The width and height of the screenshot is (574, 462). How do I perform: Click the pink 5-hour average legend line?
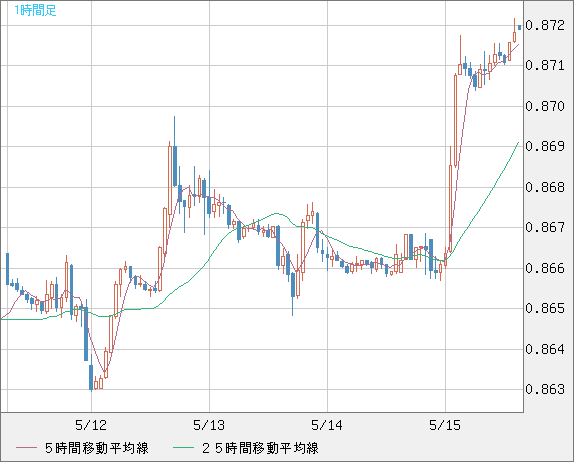pos(26,448)
